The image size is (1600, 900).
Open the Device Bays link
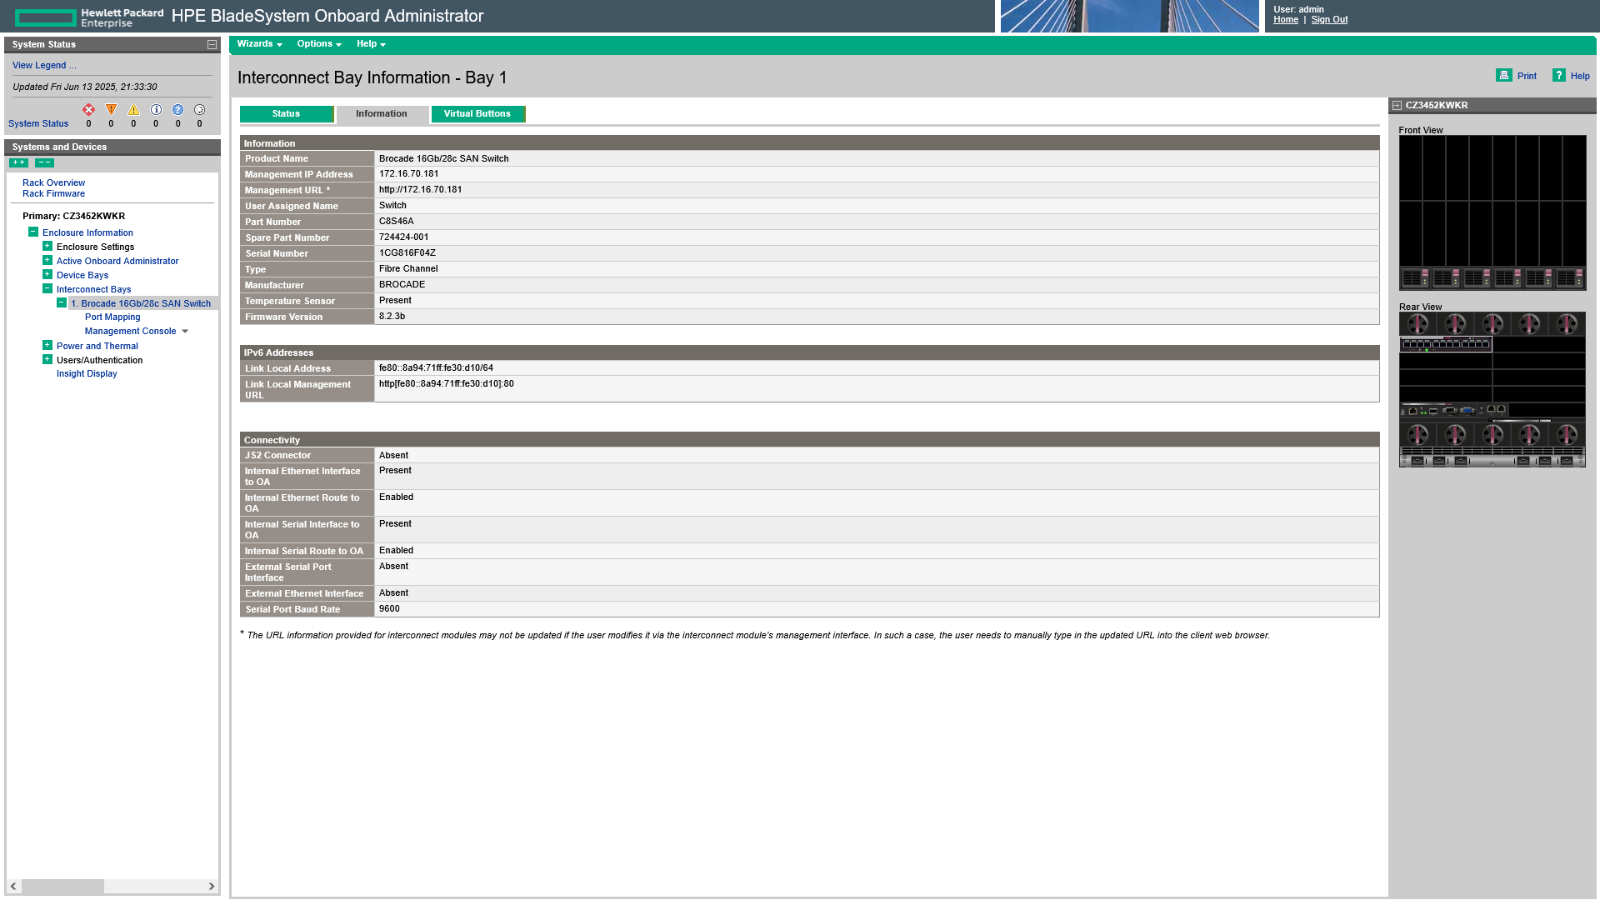point(83,275)
